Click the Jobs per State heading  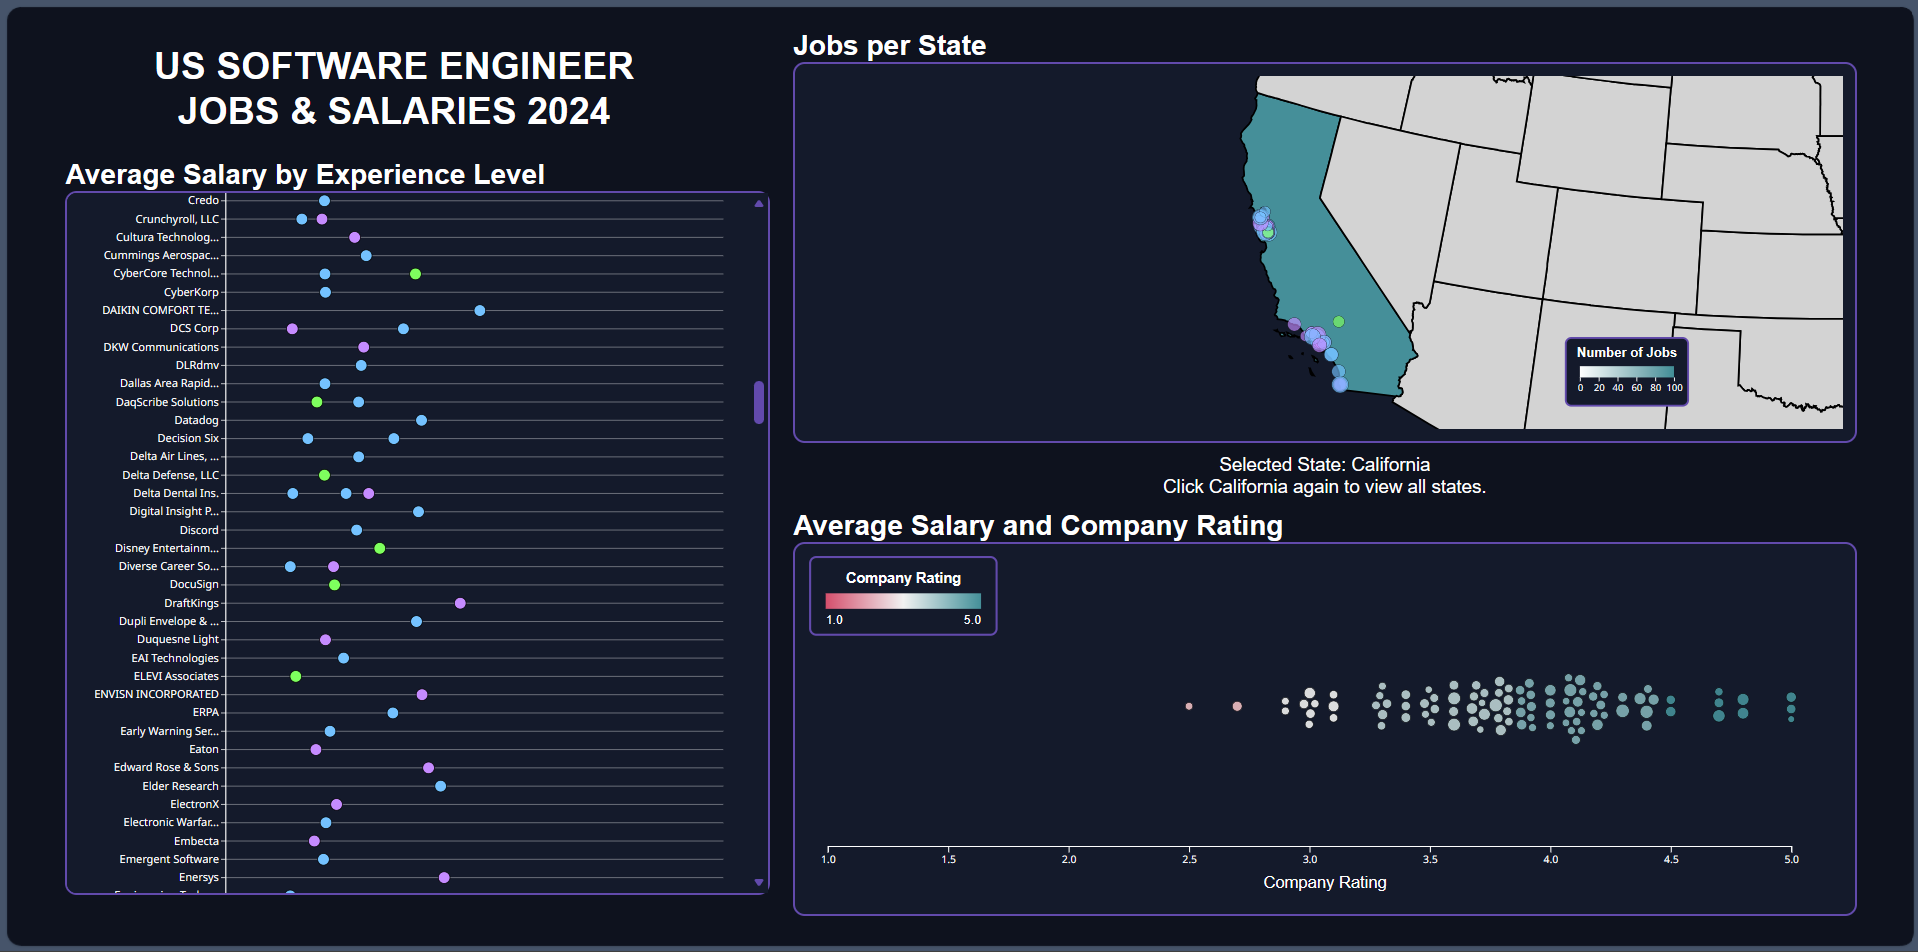[x=889, y=45]
